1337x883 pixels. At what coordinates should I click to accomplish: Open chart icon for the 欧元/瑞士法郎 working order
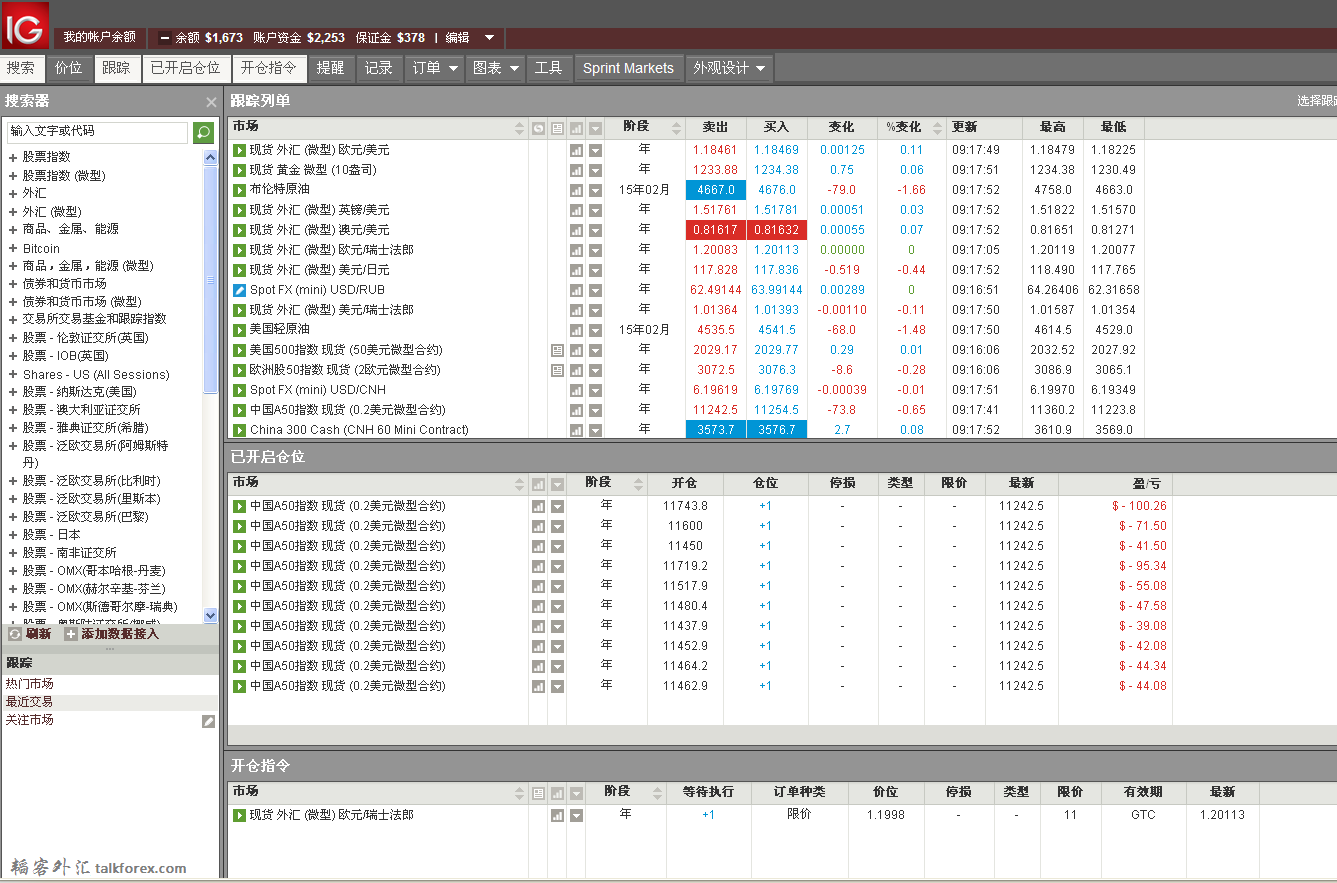pos(557,815)
